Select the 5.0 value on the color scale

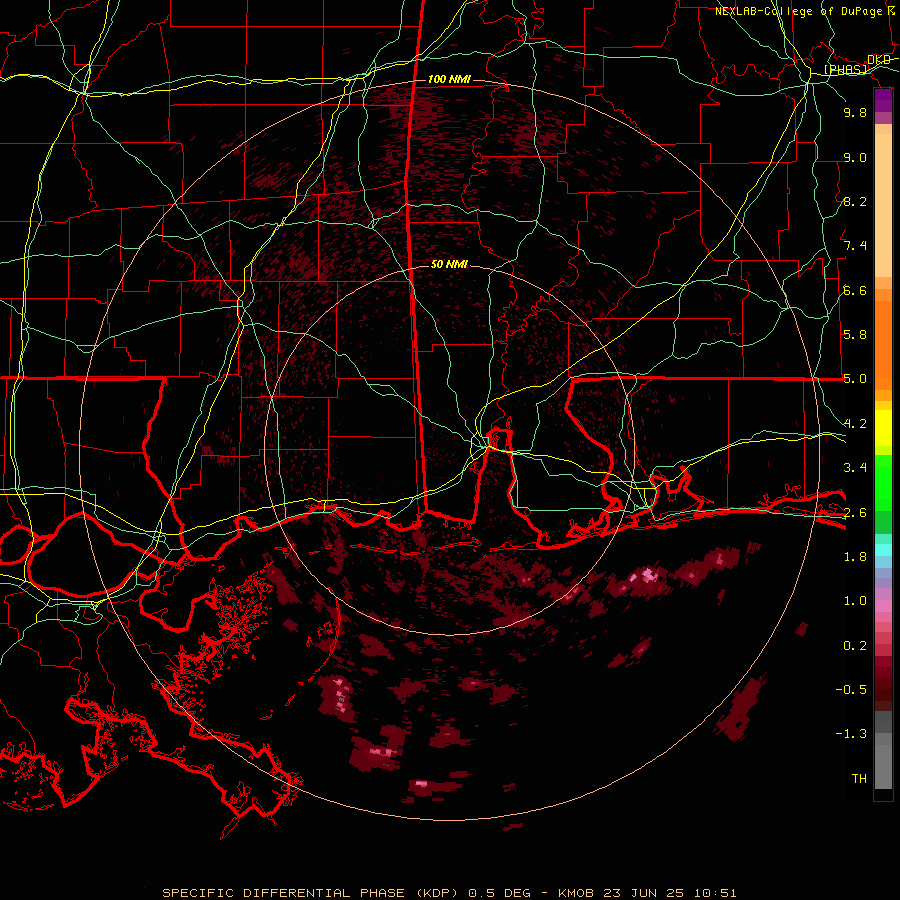855,379
